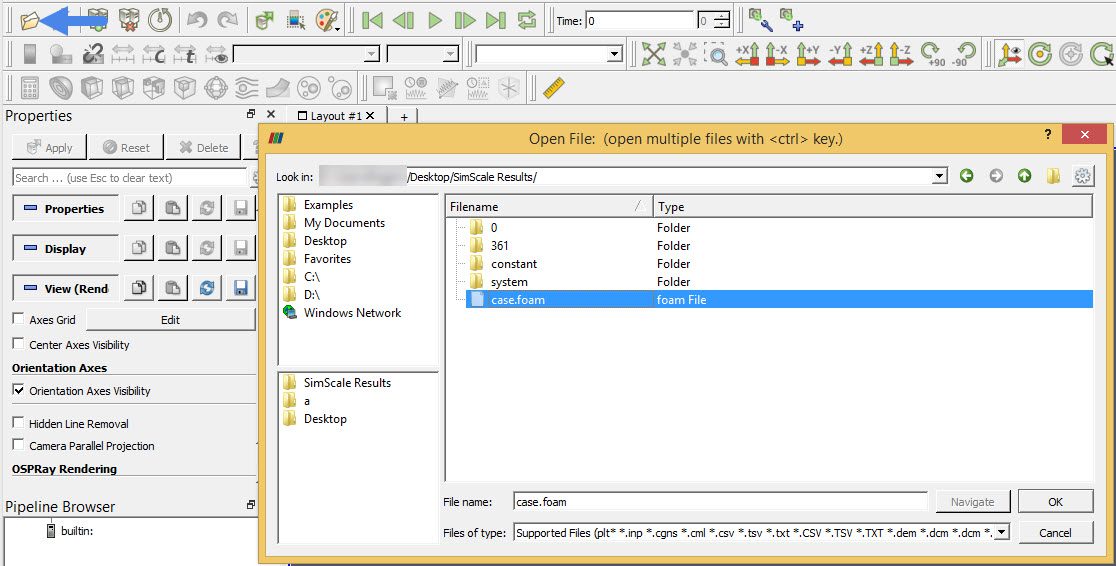Cancel the Open File dialog
The height and width of the screenshot is (566, 1116).
1055,533
